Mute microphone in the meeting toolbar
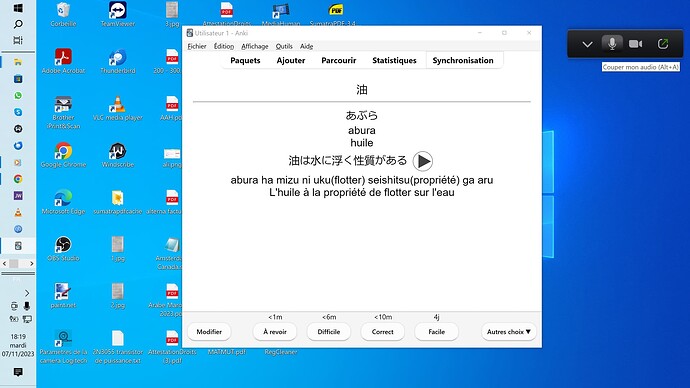This screenshot has height=388, width=690. point(612,44)
